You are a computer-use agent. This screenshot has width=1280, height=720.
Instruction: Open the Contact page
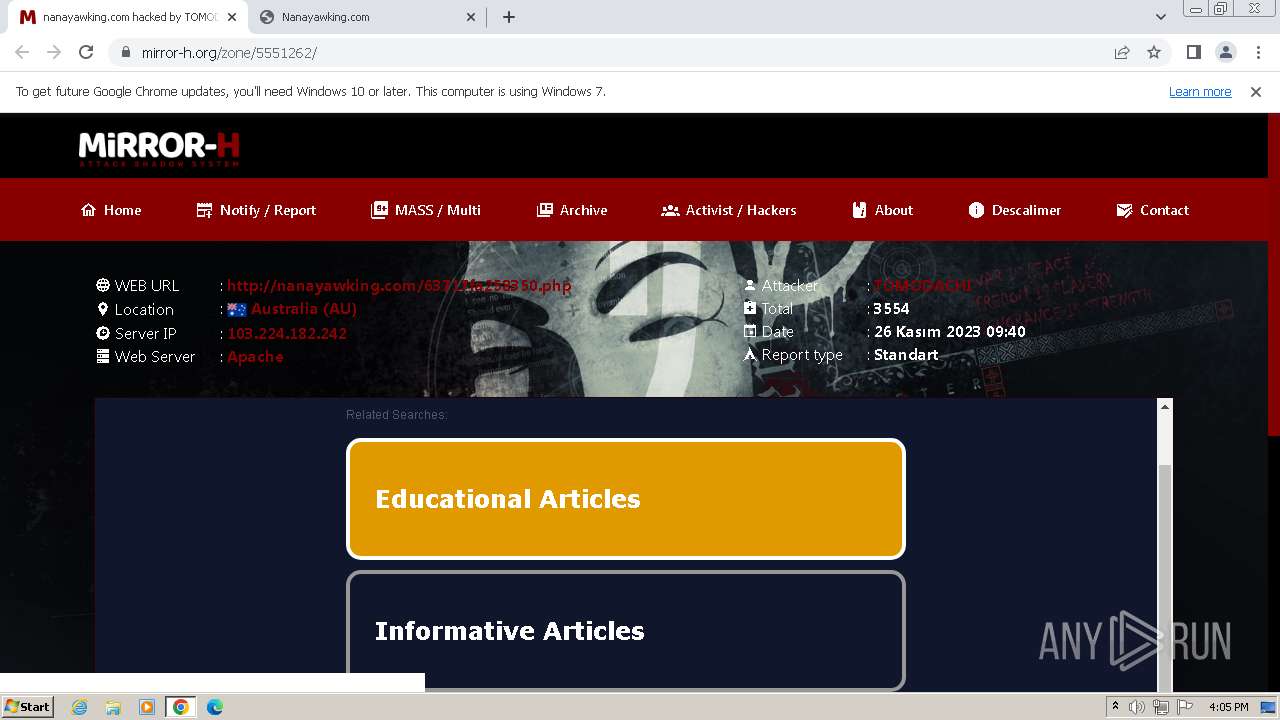coord(1153,210)
